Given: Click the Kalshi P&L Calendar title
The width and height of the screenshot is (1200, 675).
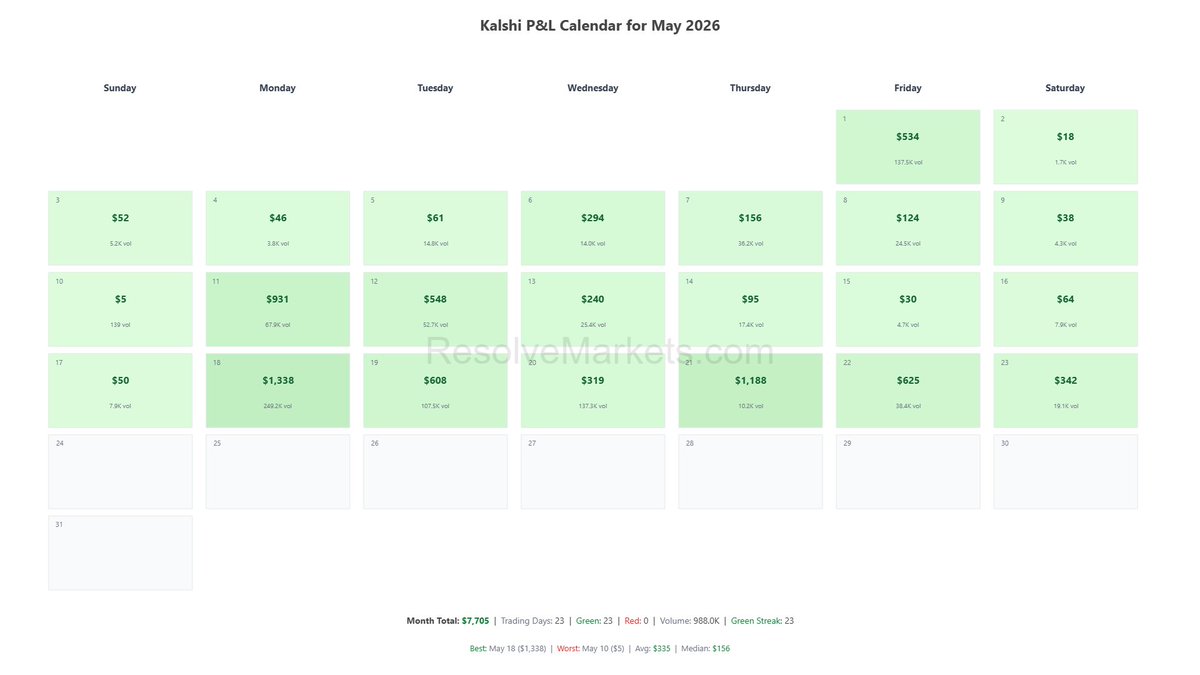Looking at the screenshot, I should 600,26.
